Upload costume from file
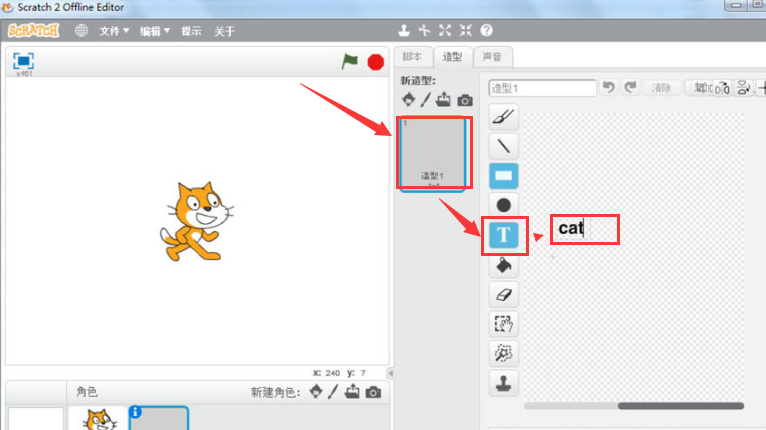This screenshot has width=766, height=430. click(444, 100)
